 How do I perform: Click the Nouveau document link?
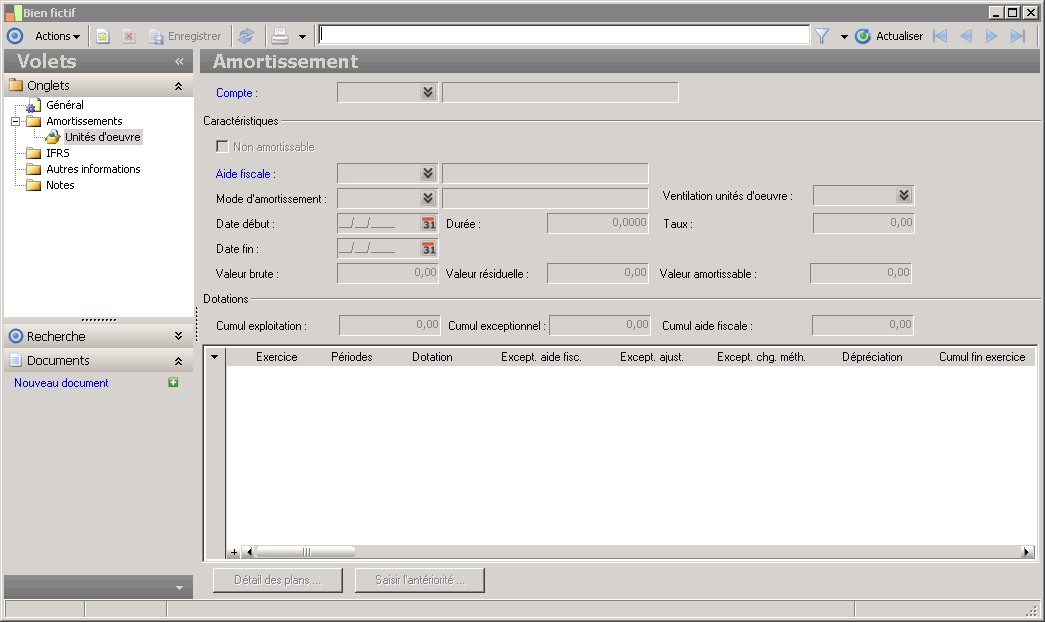click(61, 383)
